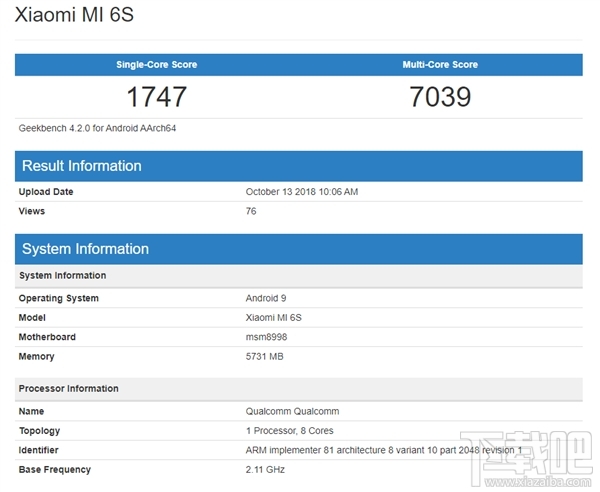The image size is (600, 492).
Task: Click the Result Information section header
Action: coord(298,166)
